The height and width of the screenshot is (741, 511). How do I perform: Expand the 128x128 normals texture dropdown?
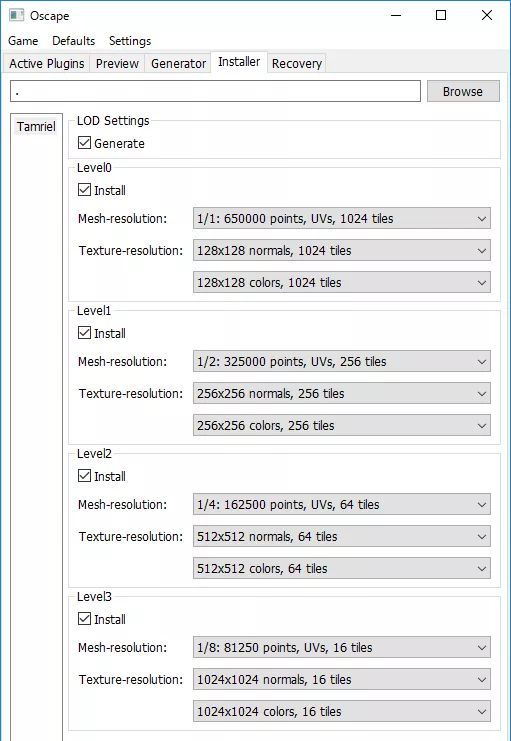(341, 250)
